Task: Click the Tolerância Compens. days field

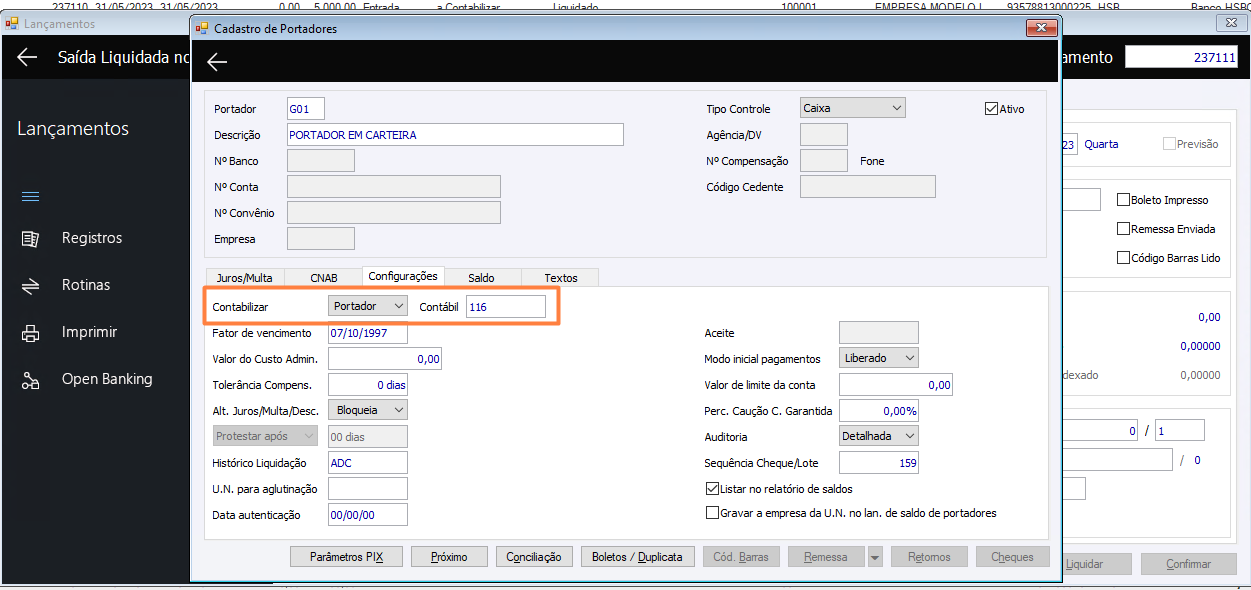Action: pyautogui.click(x=368, y=384)
